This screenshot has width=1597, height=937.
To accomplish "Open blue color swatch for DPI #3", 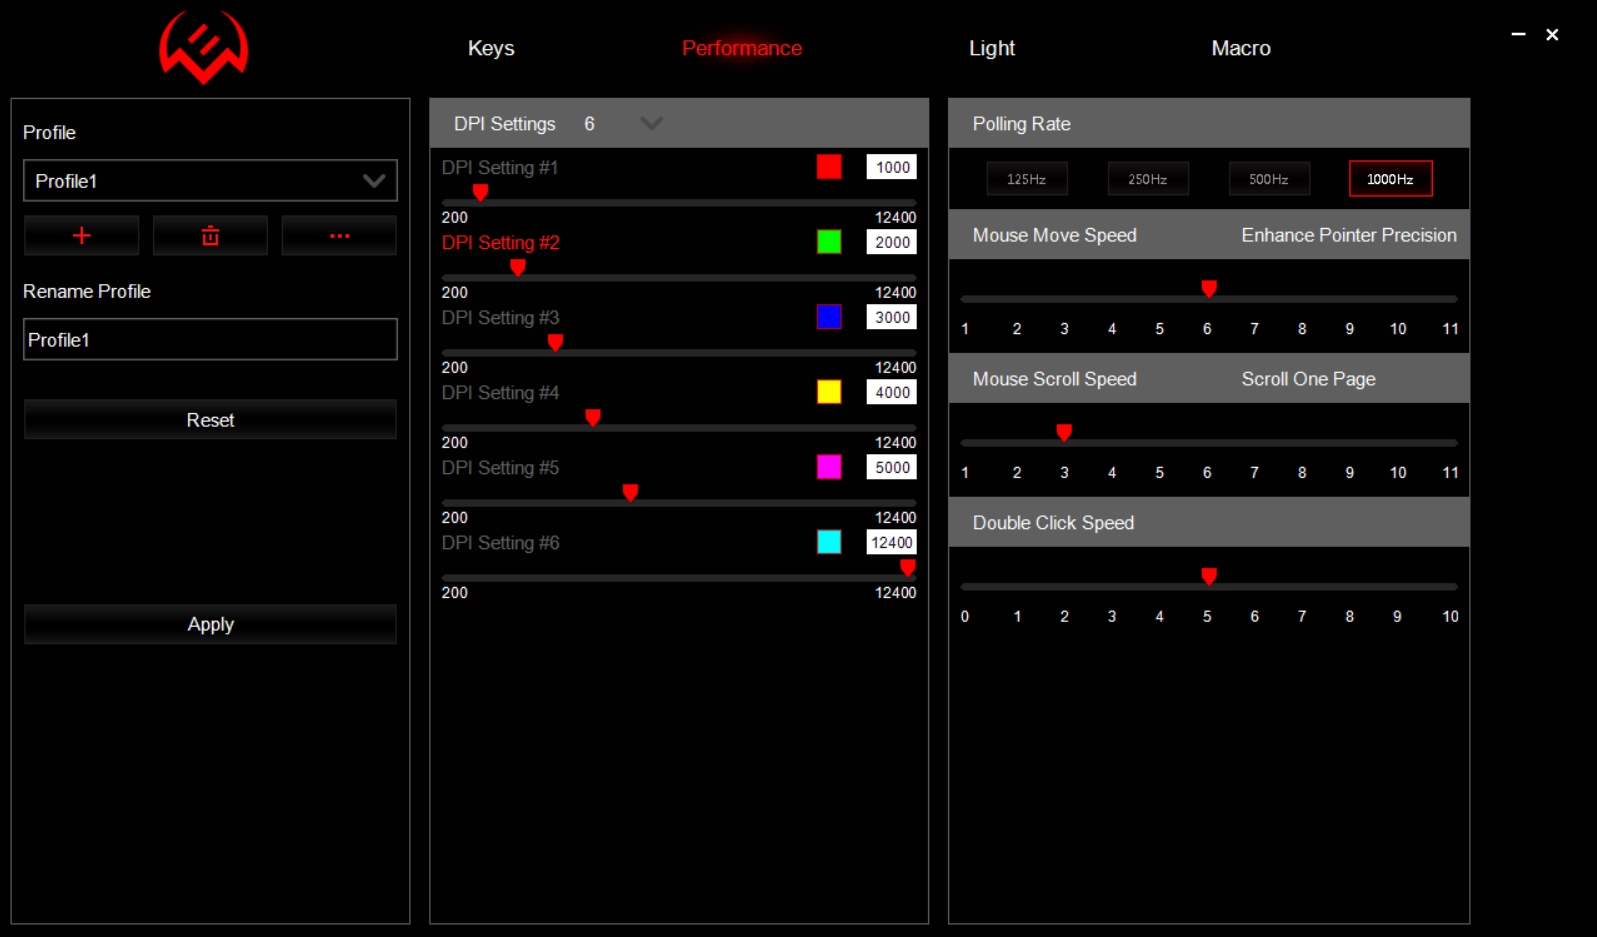I will (829, 317).
